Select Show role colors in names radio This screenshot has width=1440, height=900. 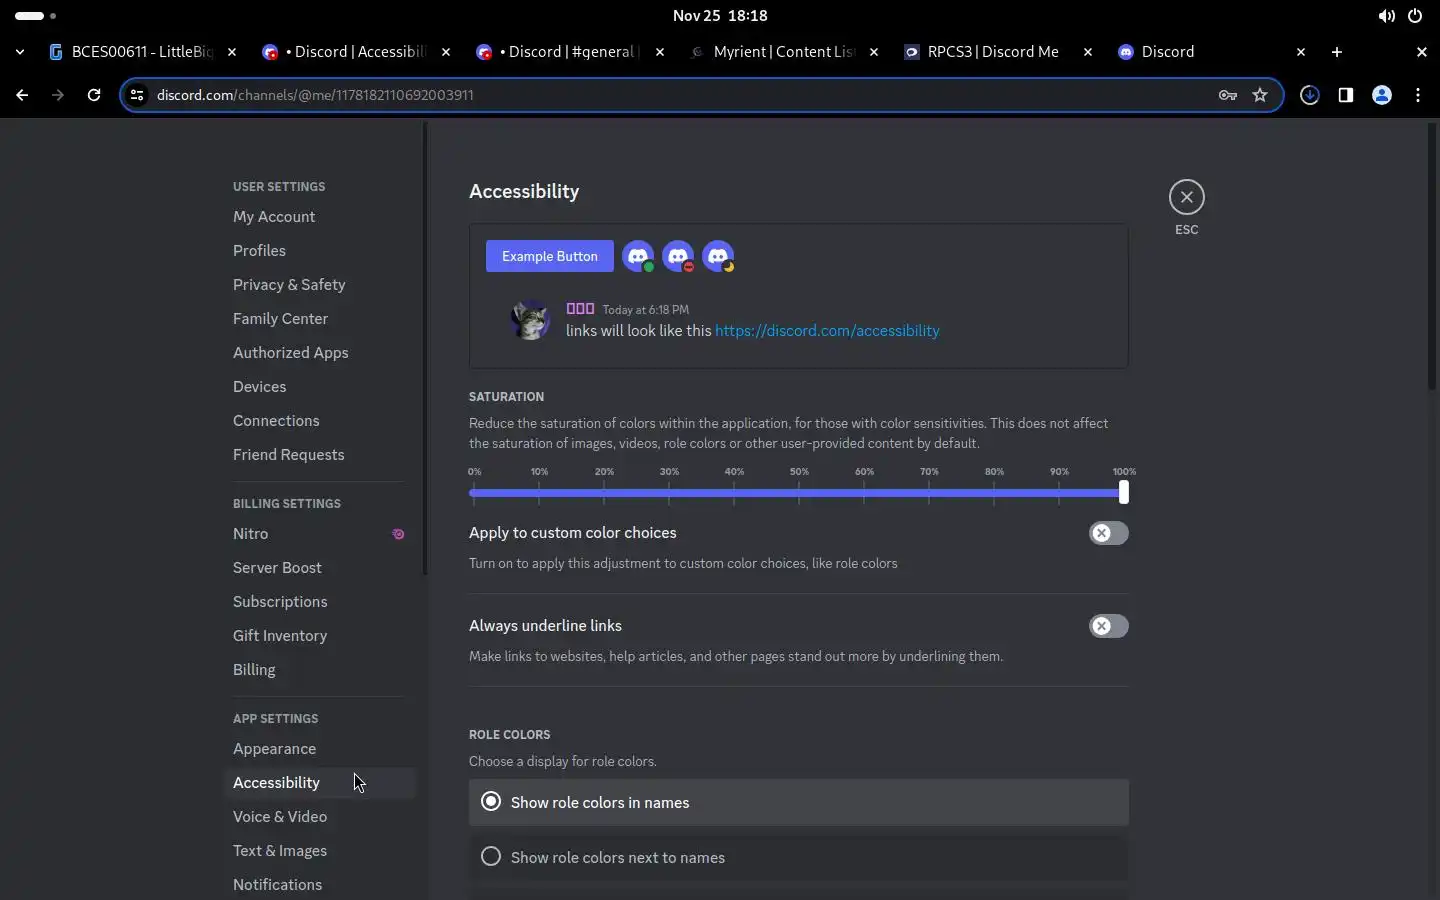[x=491, y=802]
